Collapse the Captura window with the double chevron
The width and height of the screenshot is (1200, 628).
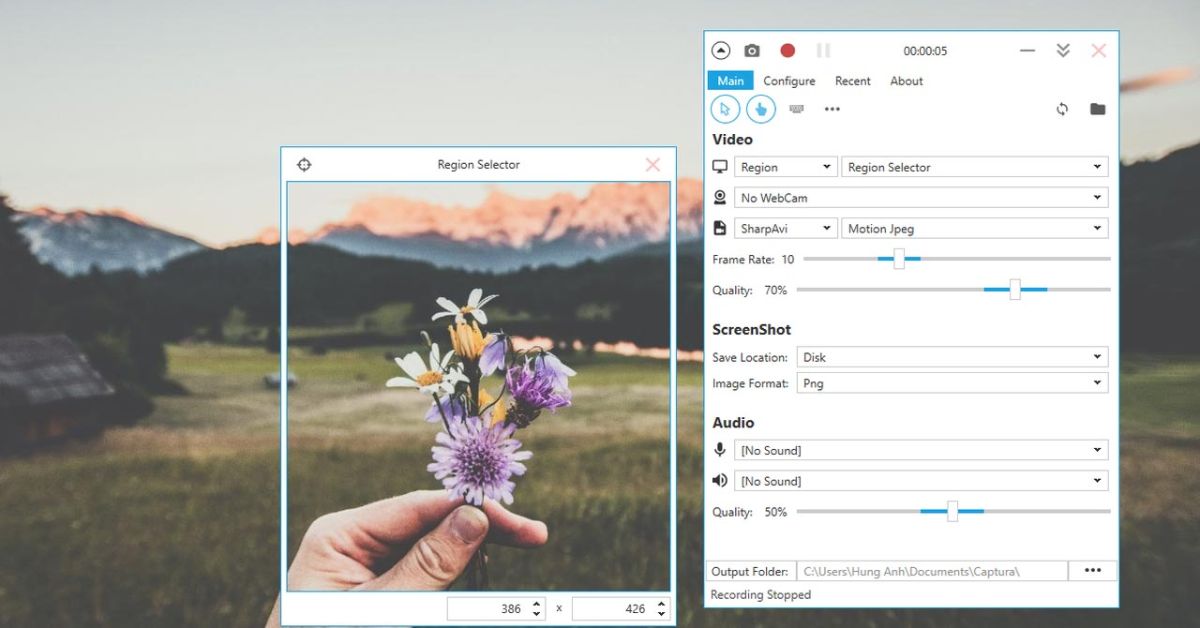(1063, 51)
